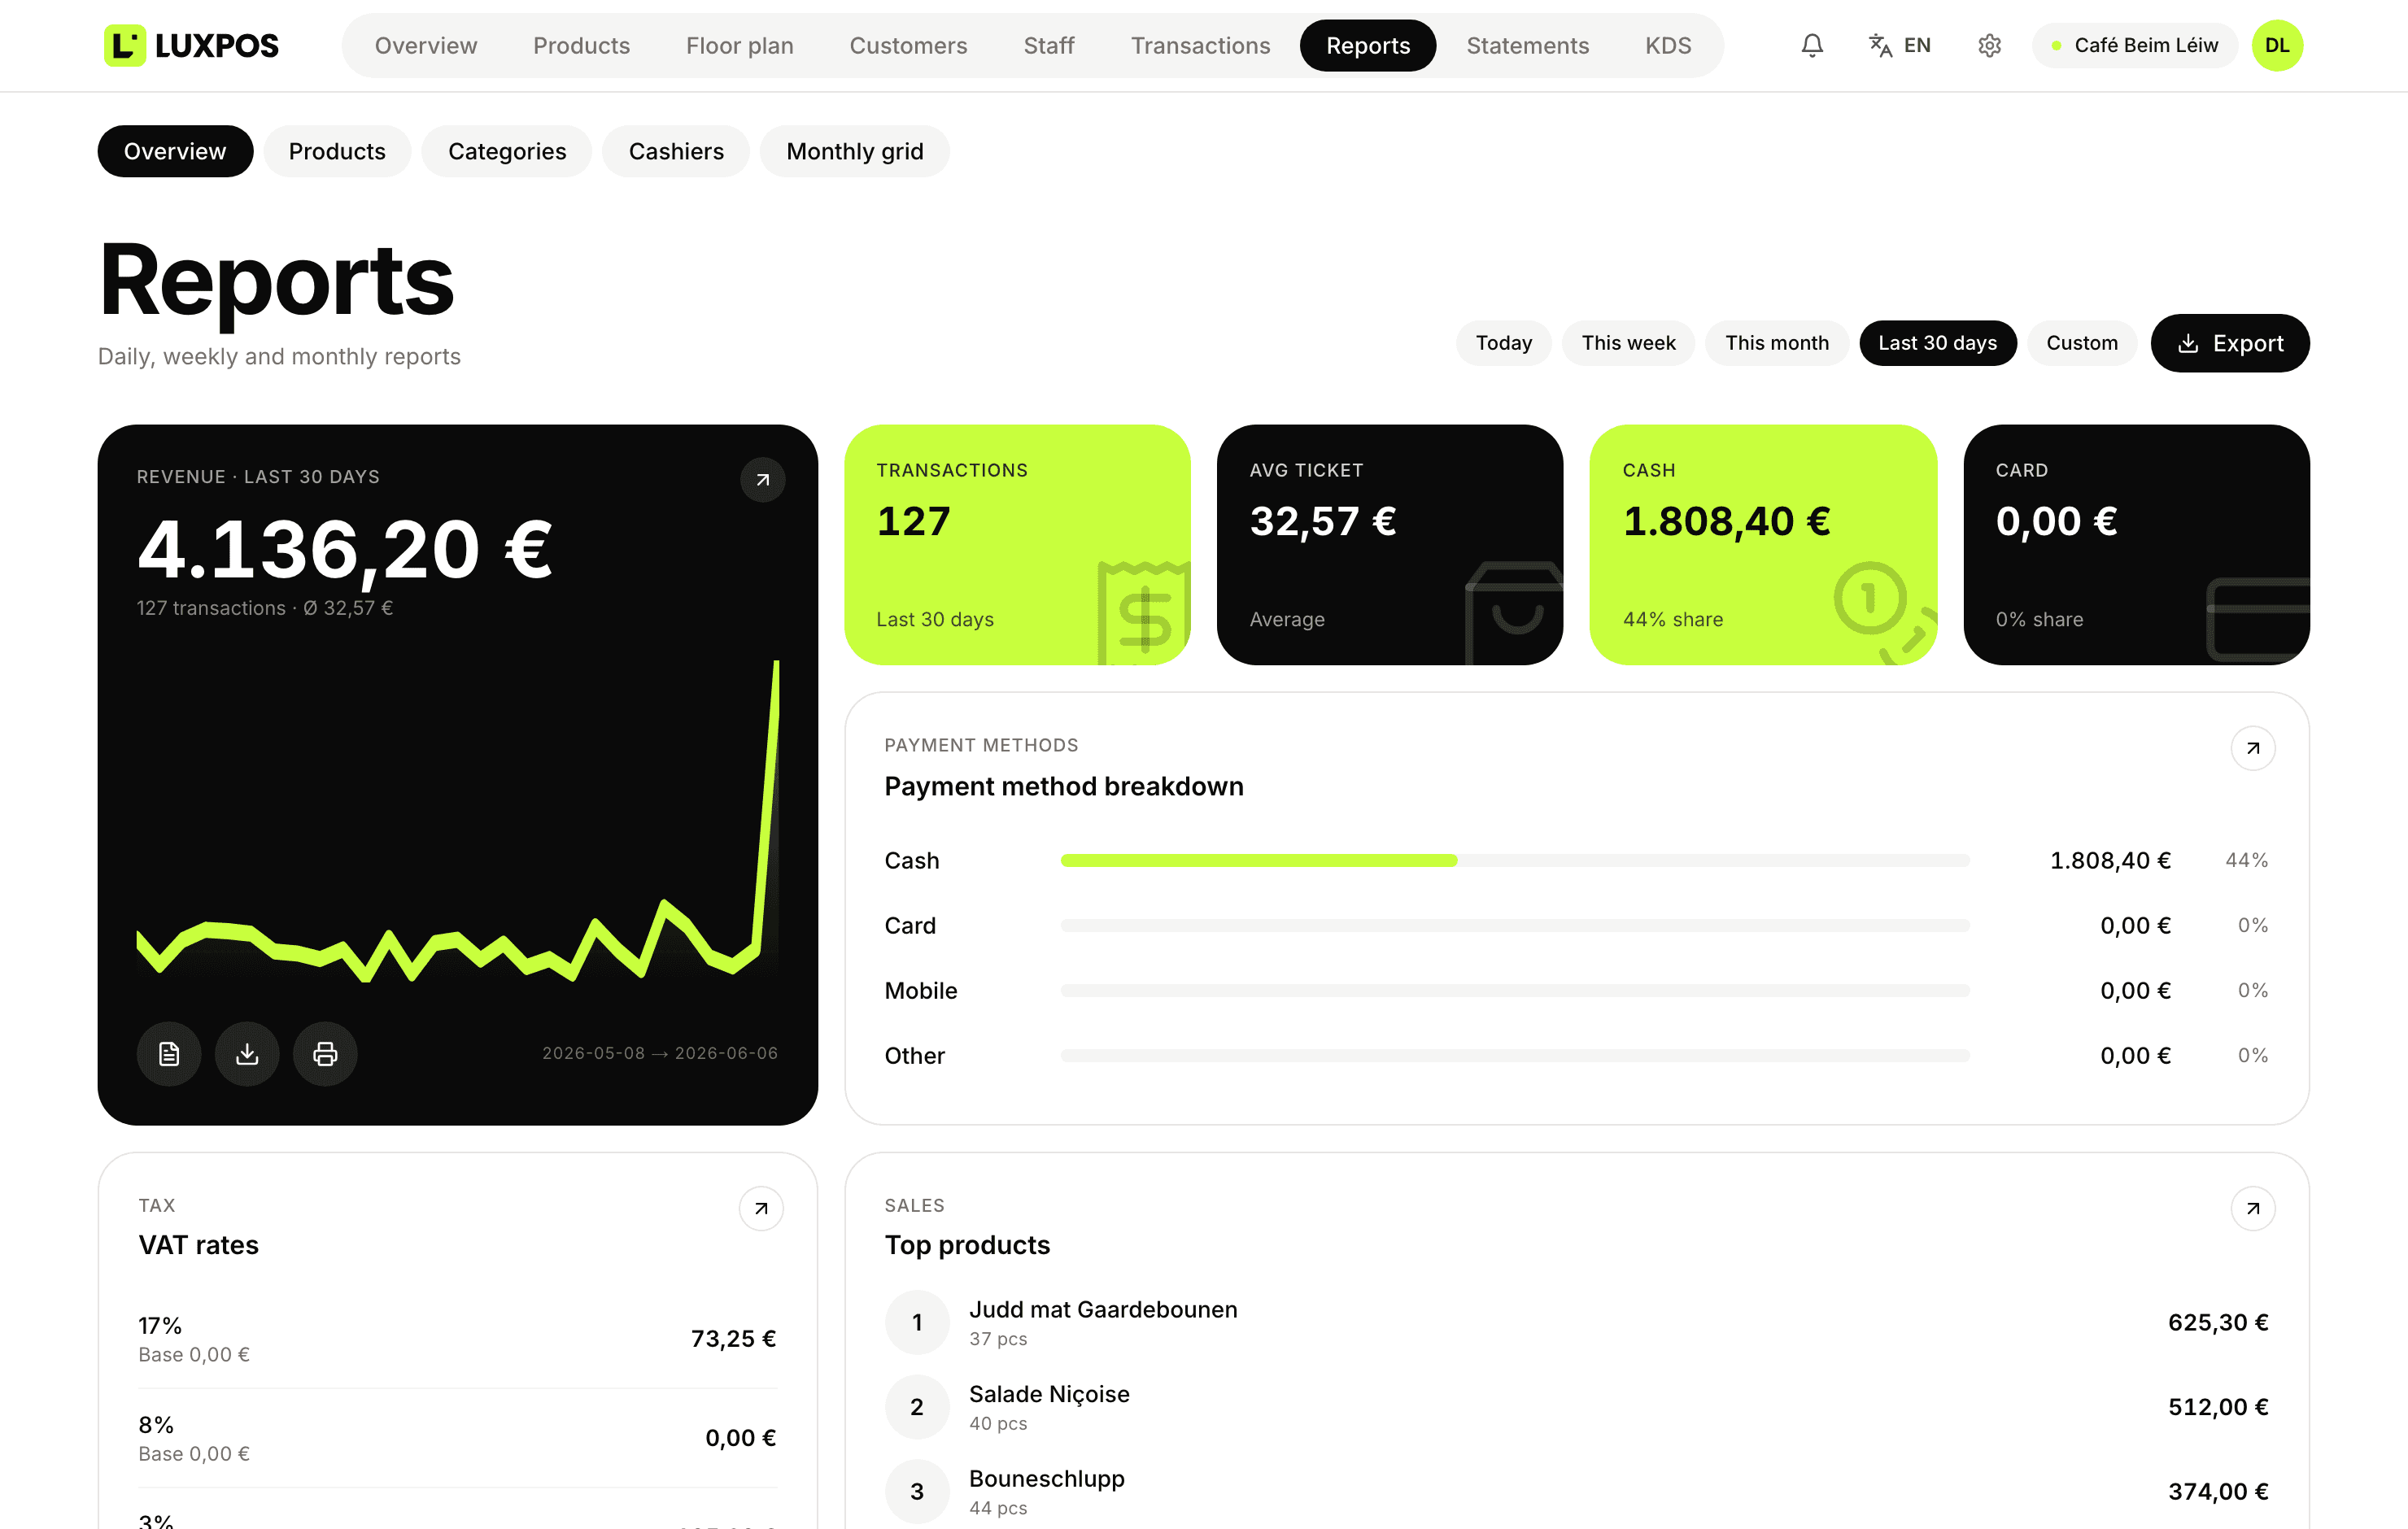Select the Today range

pos(1503,343)
